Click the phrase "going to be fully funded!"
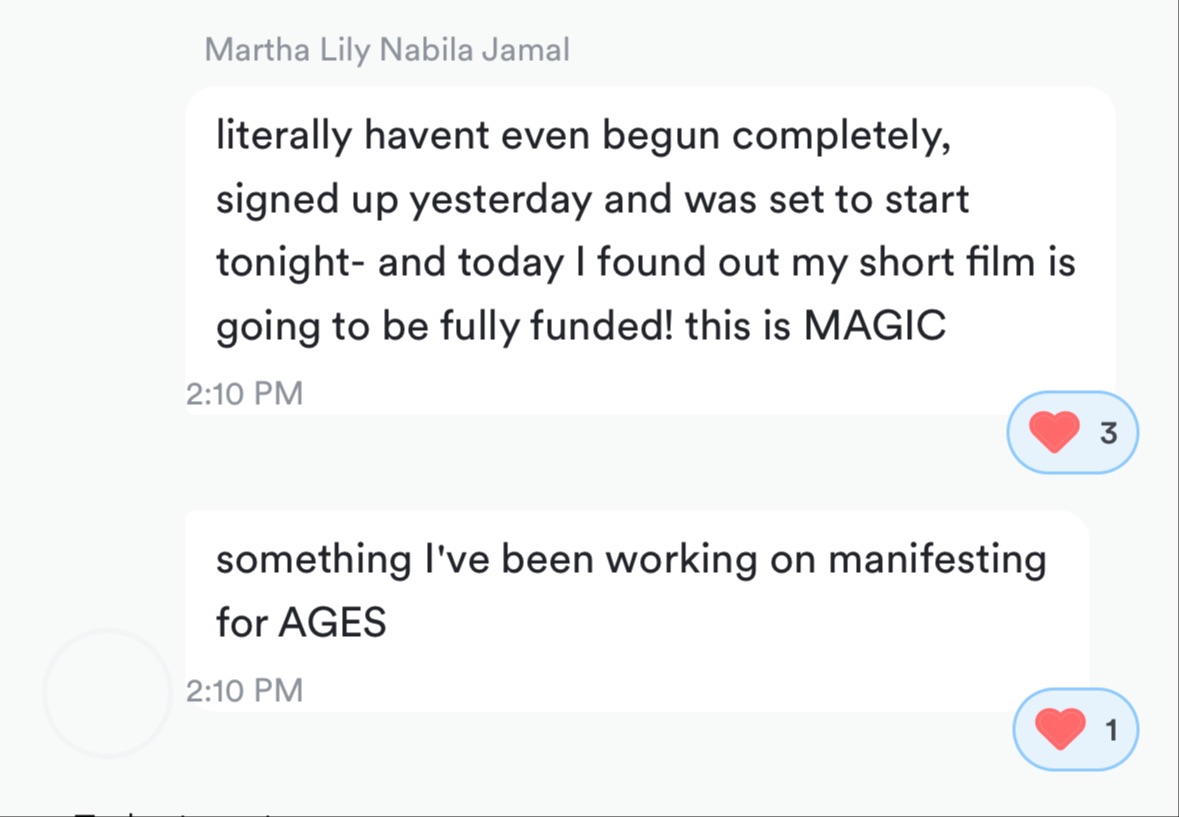 pyautogui.click(x=444, y=327)
